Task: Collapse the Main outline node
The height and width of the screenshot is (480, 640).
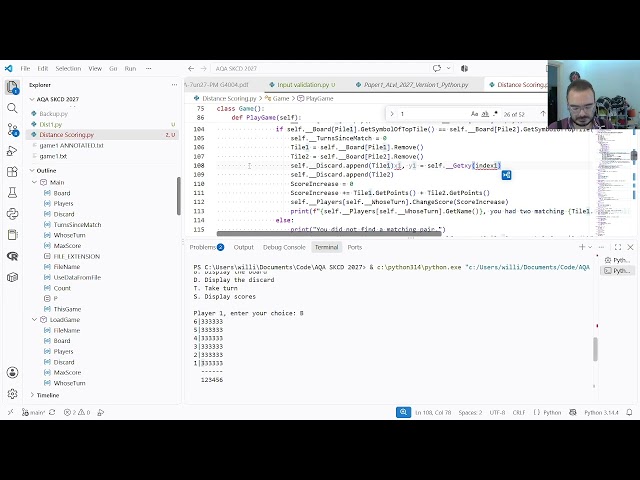Action: [35, 182]
